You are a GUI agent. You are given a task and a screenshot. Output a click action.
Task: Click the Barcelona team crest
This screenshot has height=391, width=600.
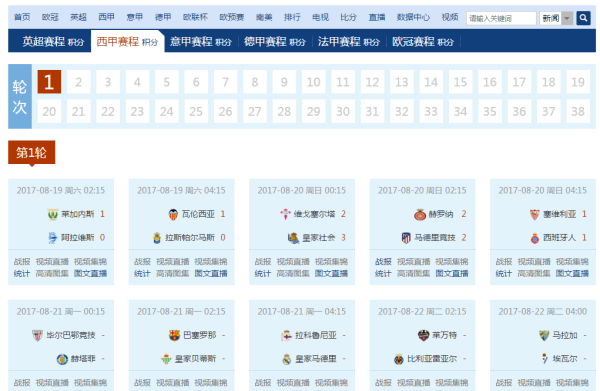coord(174,336)
